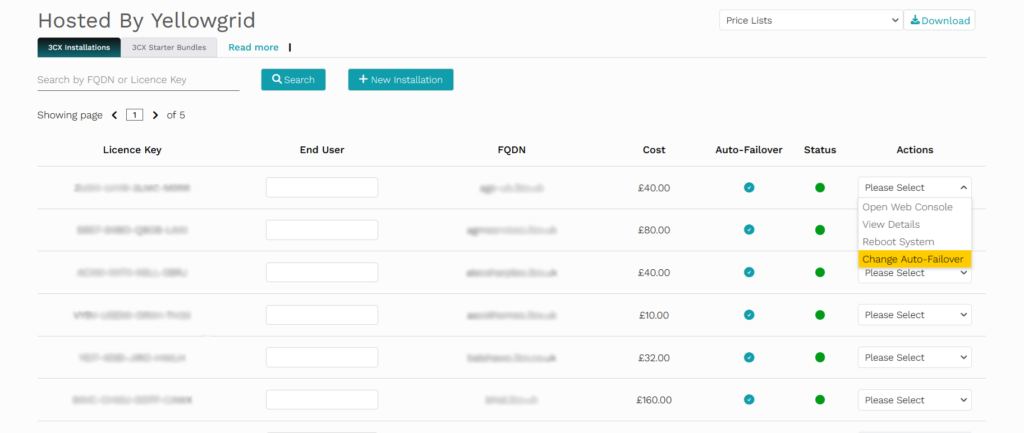Toggle Auto-Failover check in £10.00 row
The image size is (1024, 433).
pos(748,315)
